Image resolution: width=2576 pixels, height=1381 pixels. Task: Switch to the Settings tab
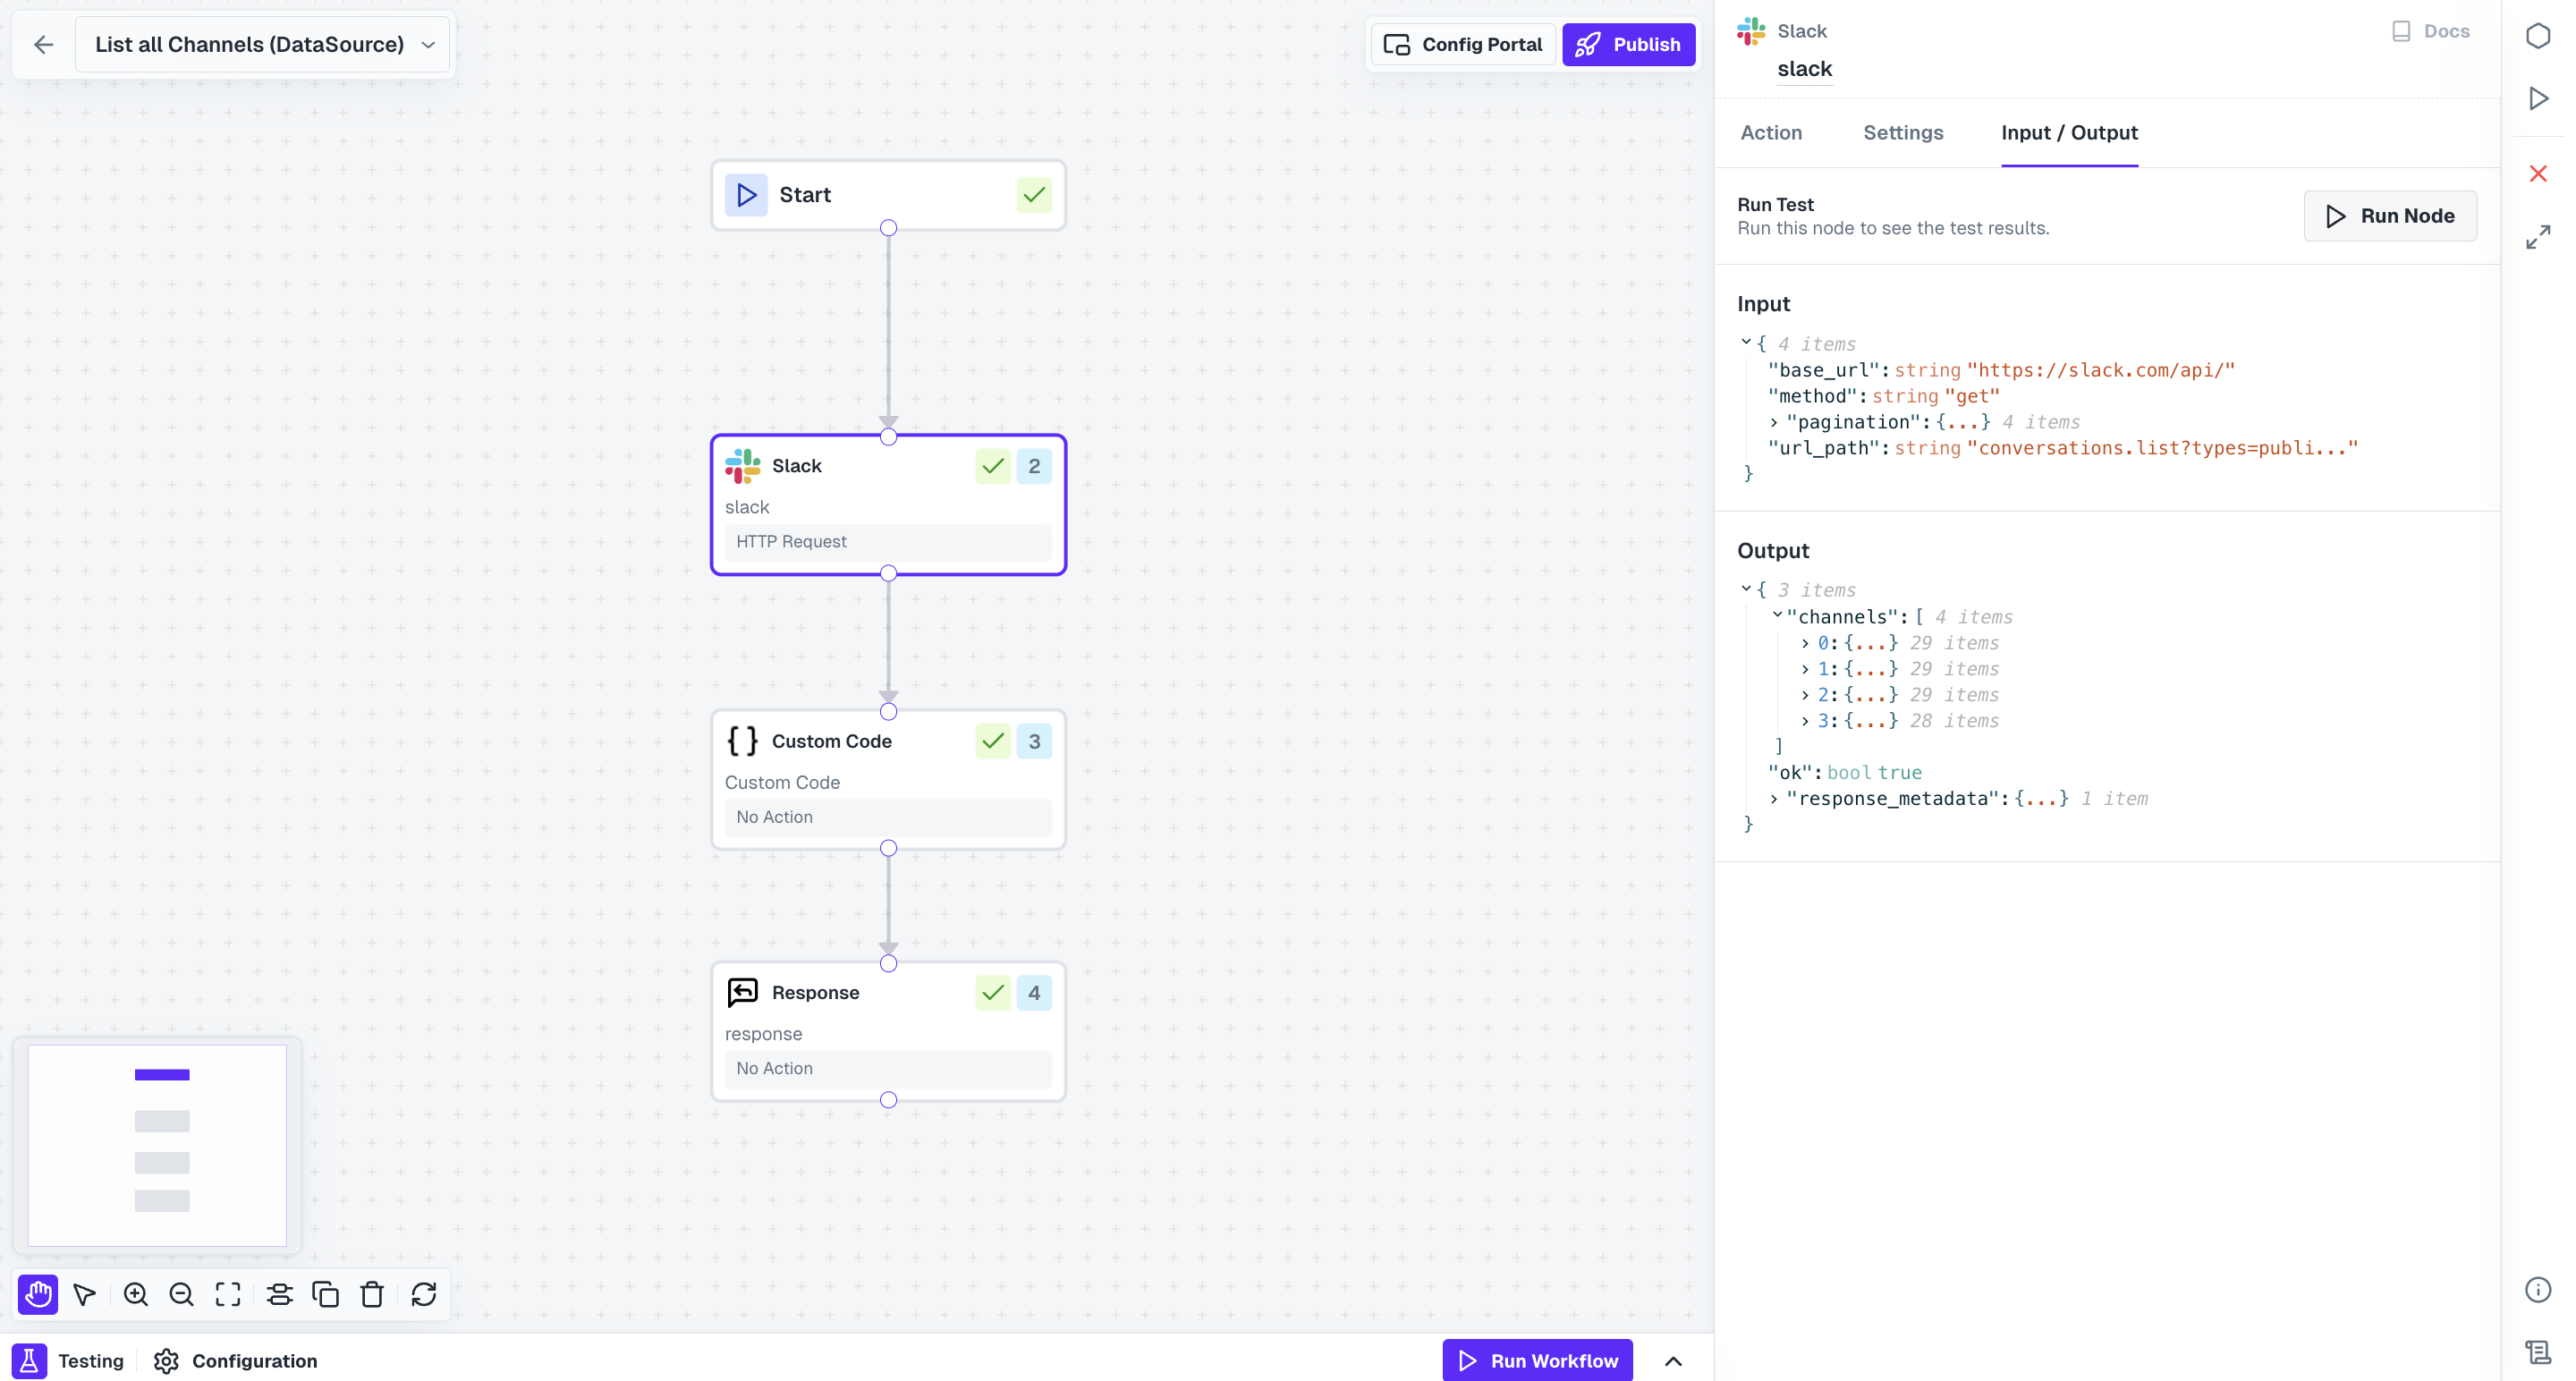click(1903, 133)
